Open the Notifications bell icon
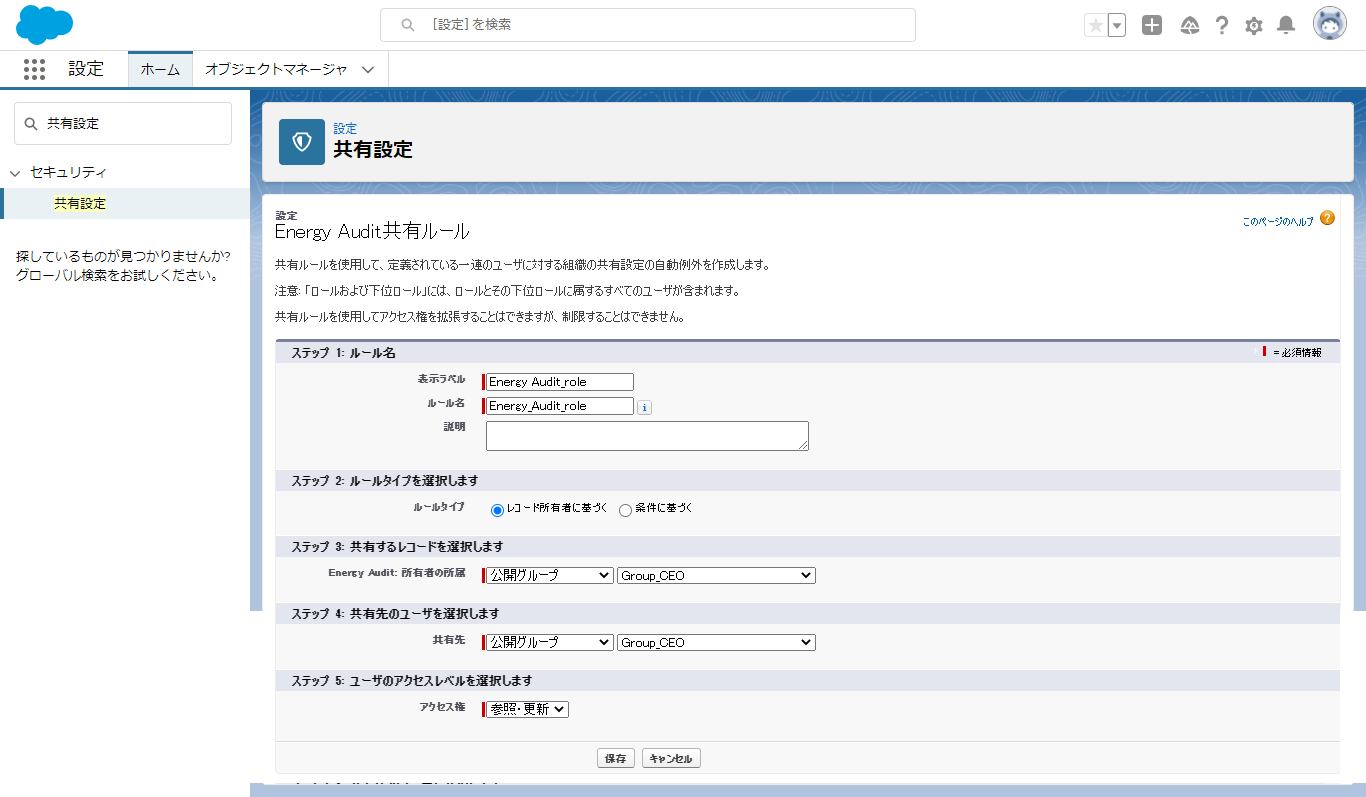 1287,26
